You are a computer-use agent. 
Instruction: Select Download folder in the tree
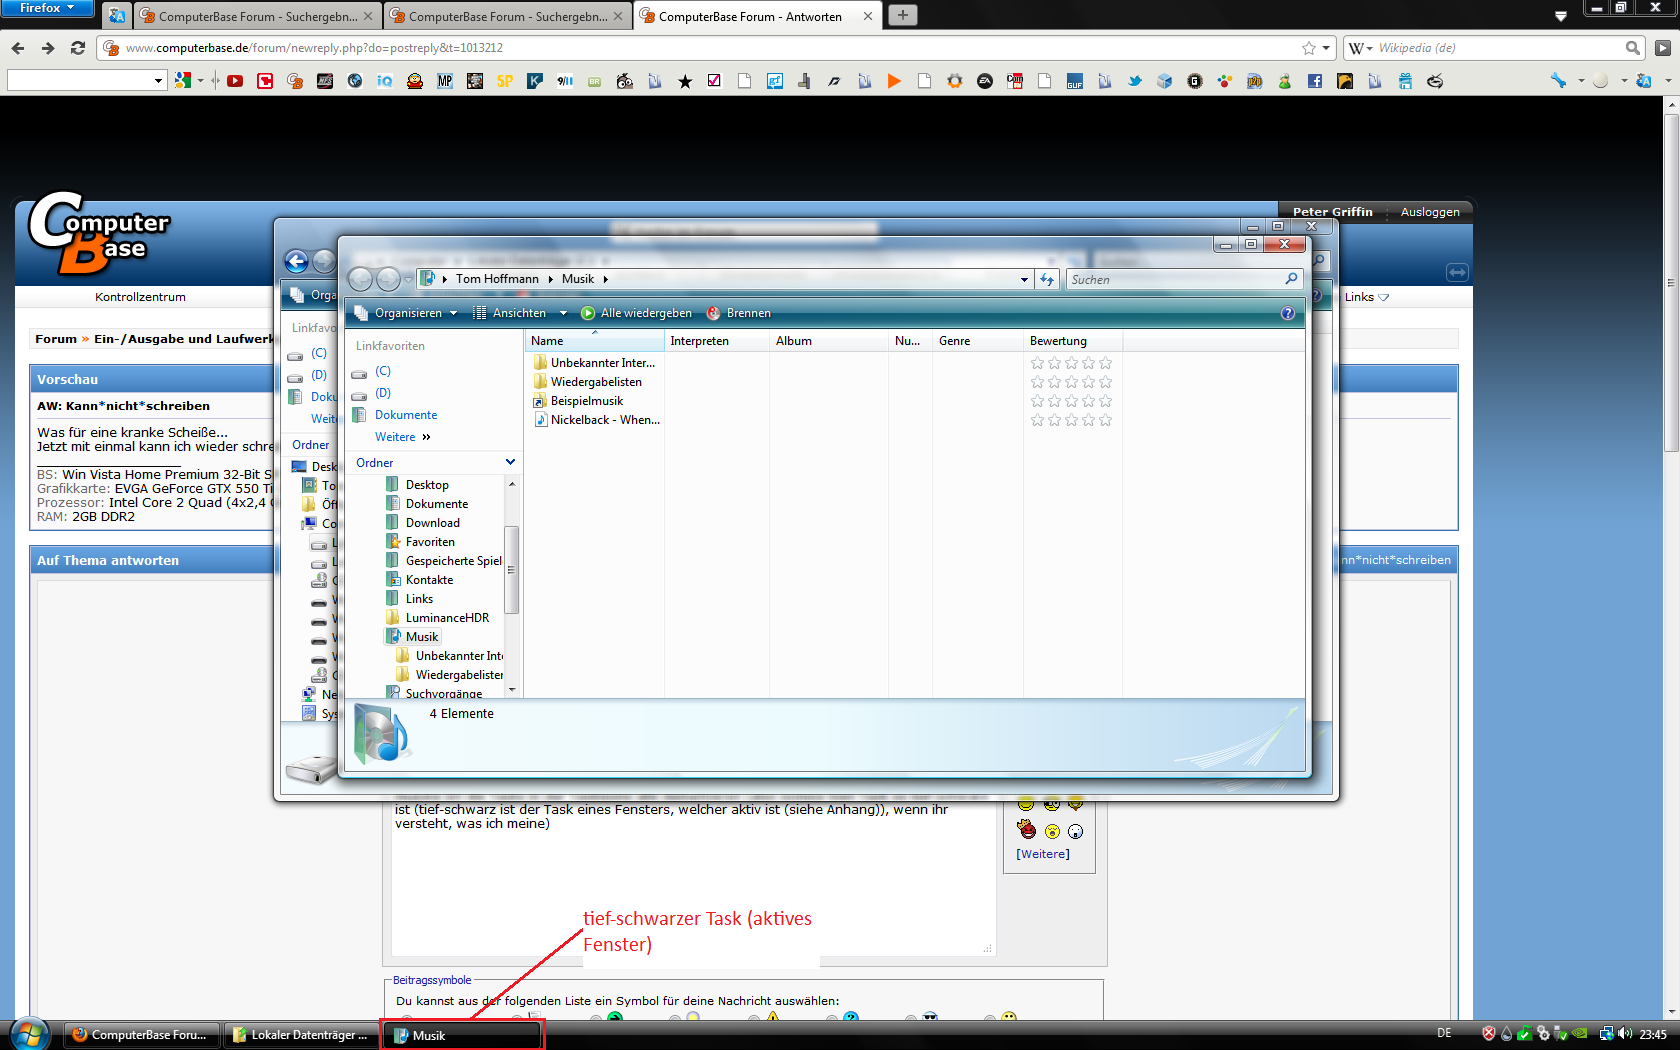[433, 523]
